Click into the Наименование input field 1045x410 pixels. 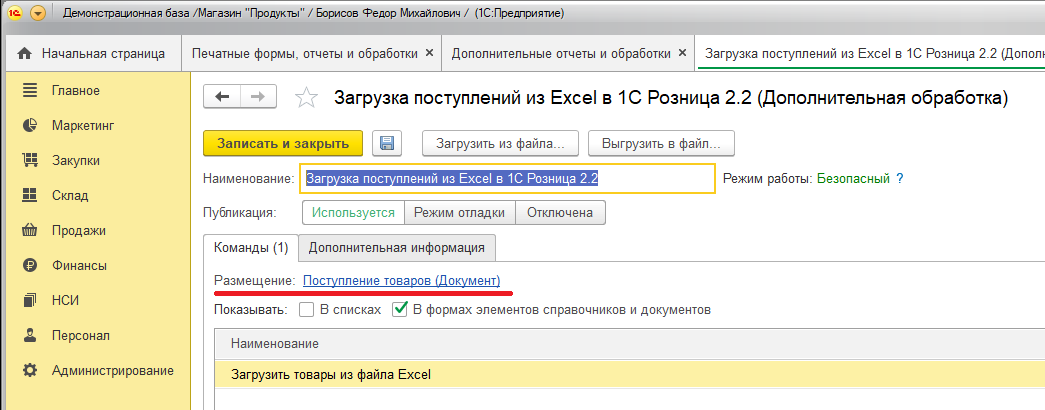[x=507, y=179]
